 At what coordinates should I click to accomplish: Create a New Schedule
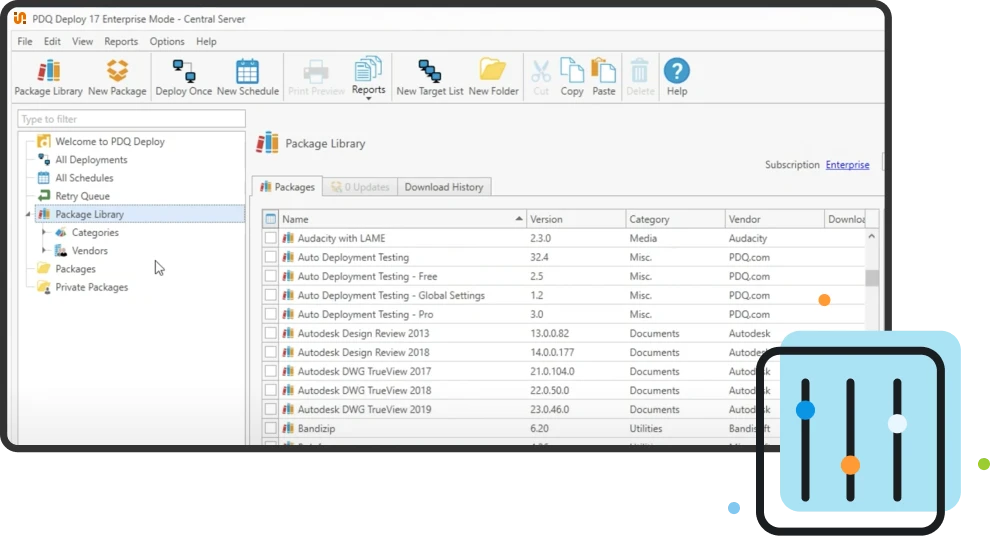[248, 78]
